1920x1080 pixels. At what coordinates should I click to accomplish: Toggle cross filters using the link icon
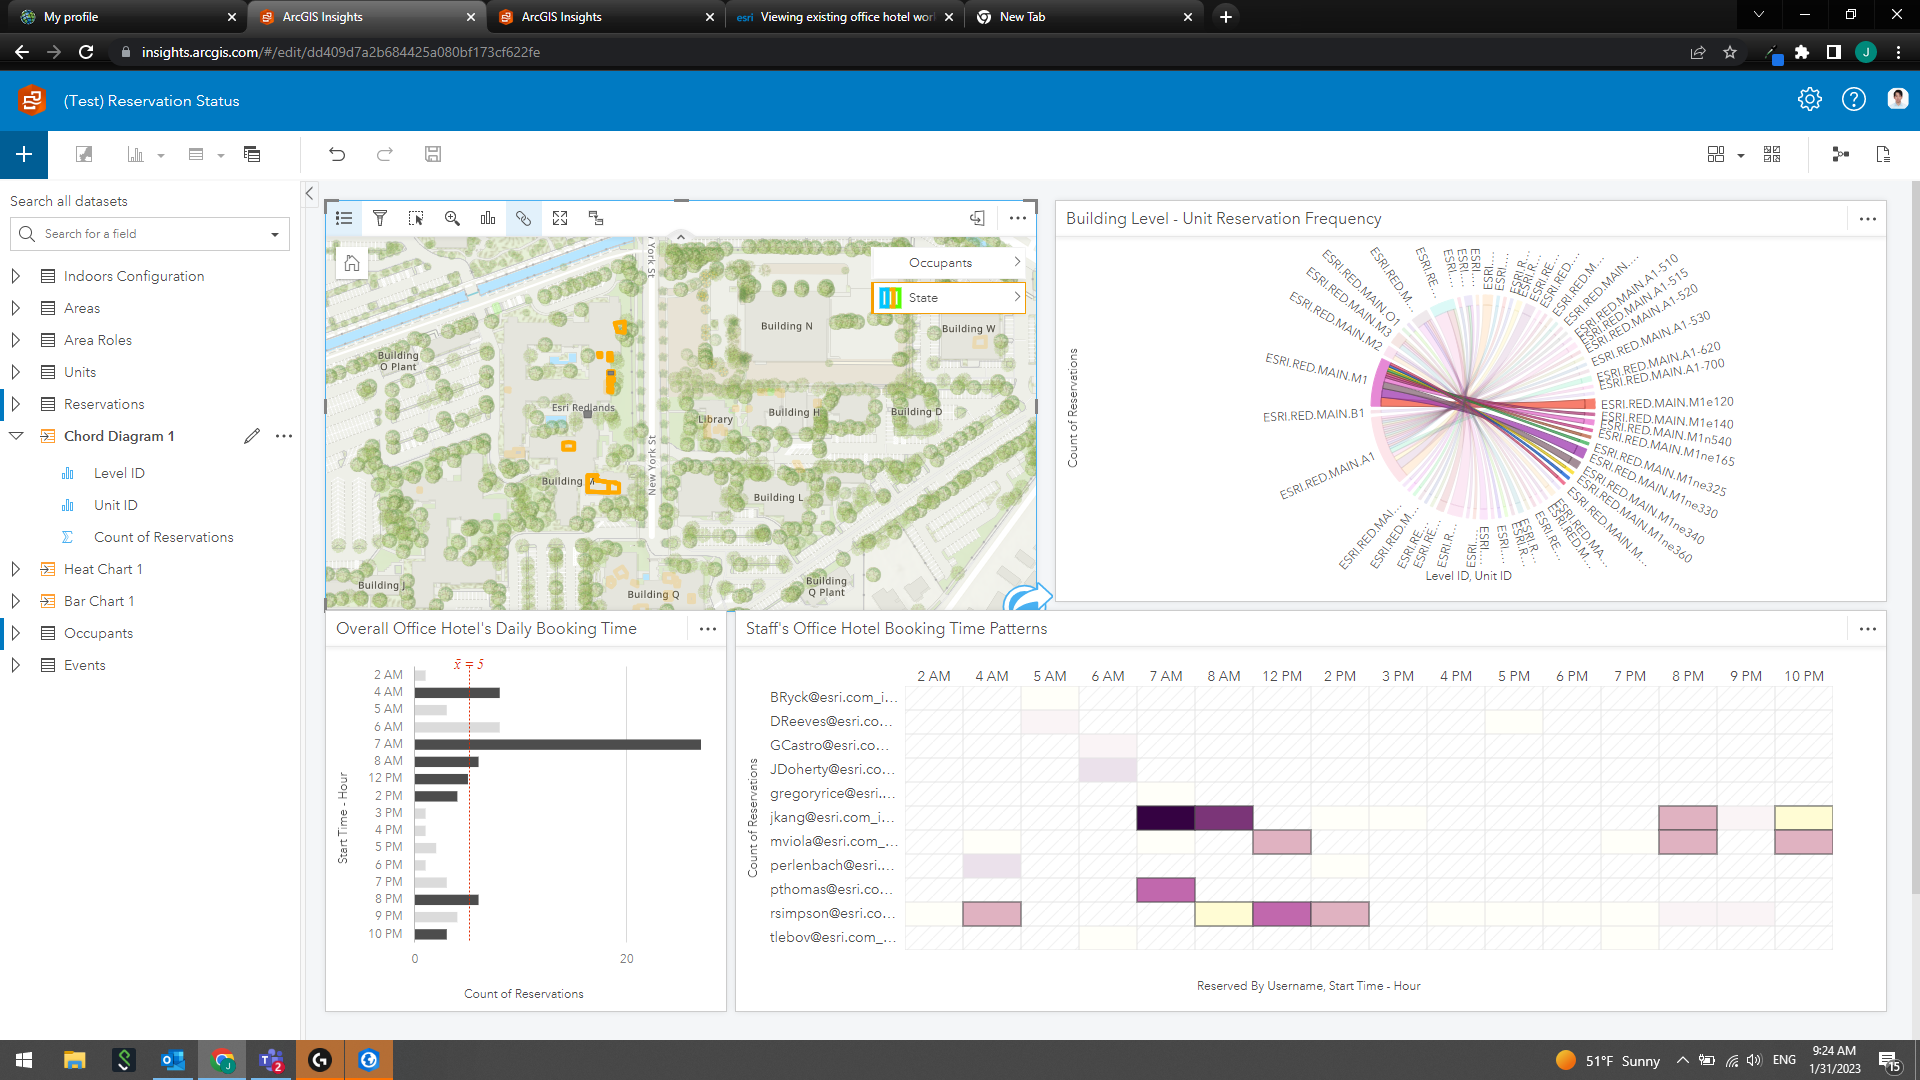coord(524,218)
